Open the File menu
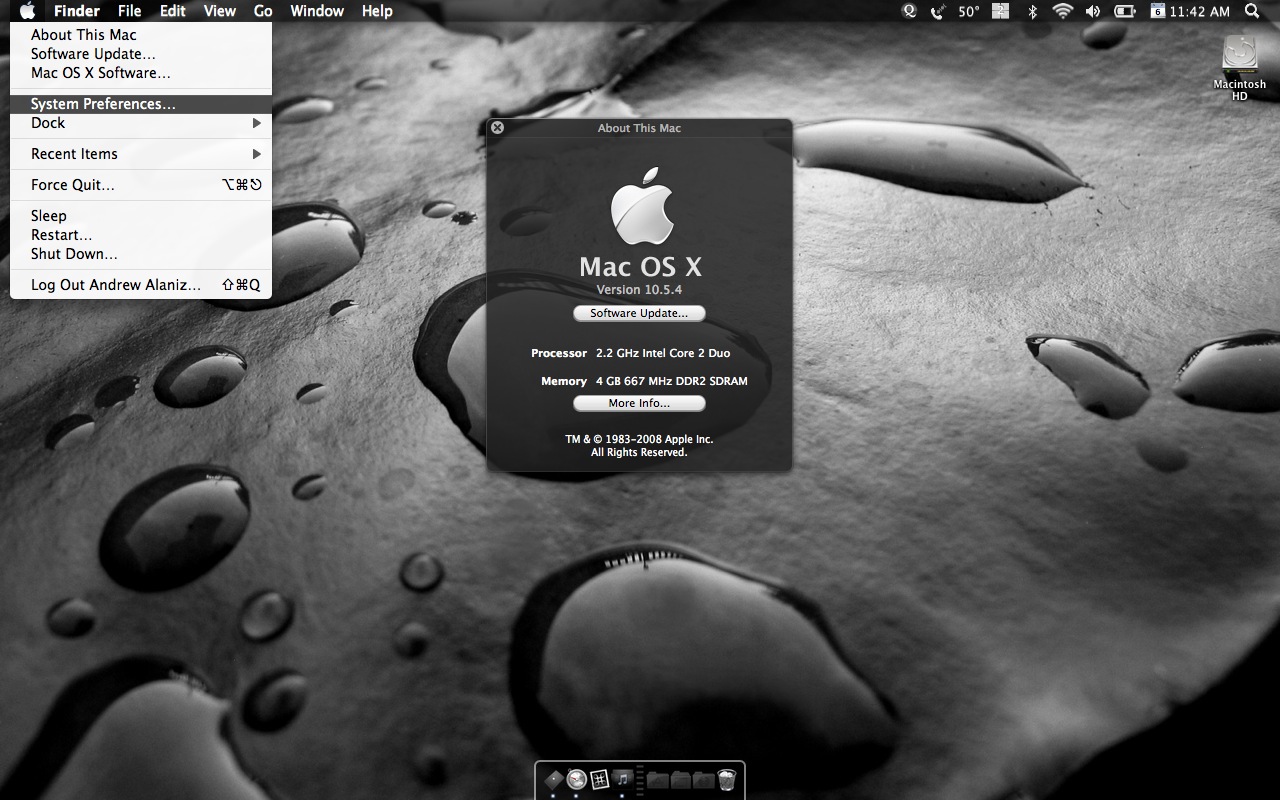This screenshot has height=800, width=1280. click(x=129, y=11)
